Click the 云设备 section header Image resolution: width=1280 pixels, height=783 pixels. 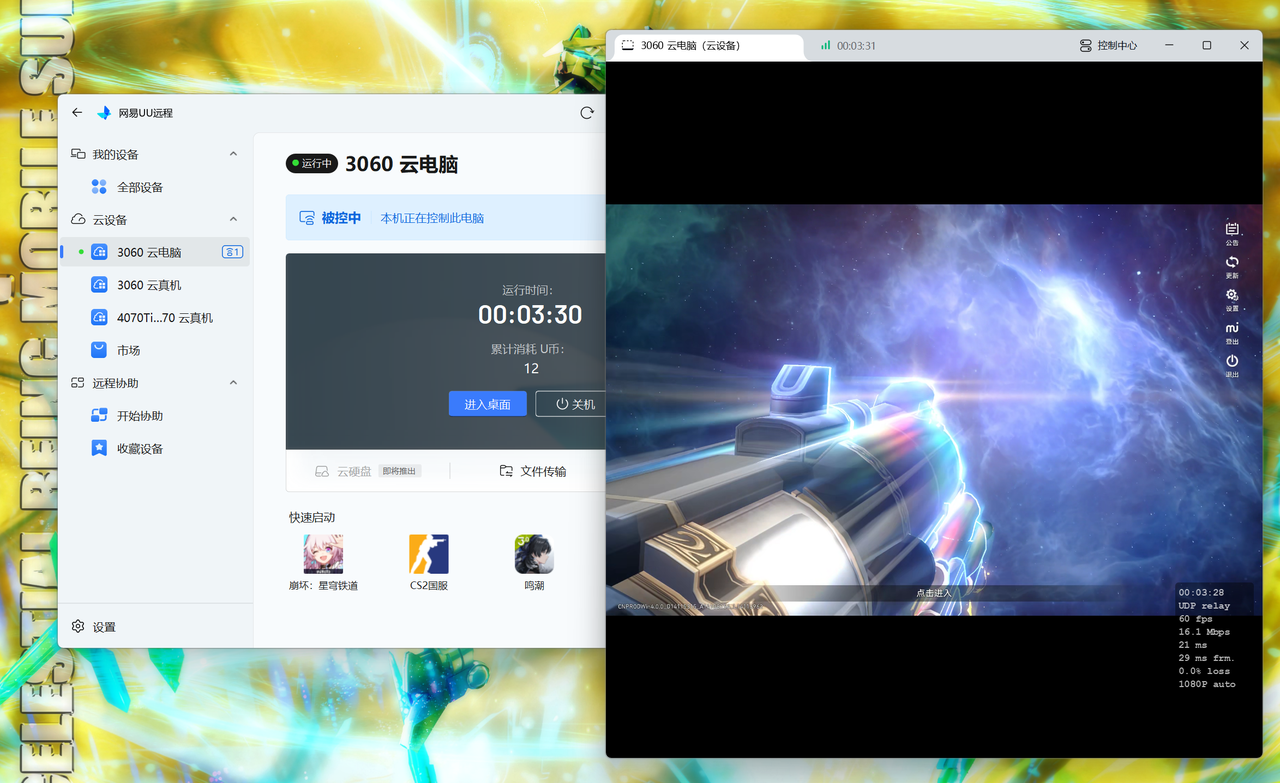(x=155, y=219)
